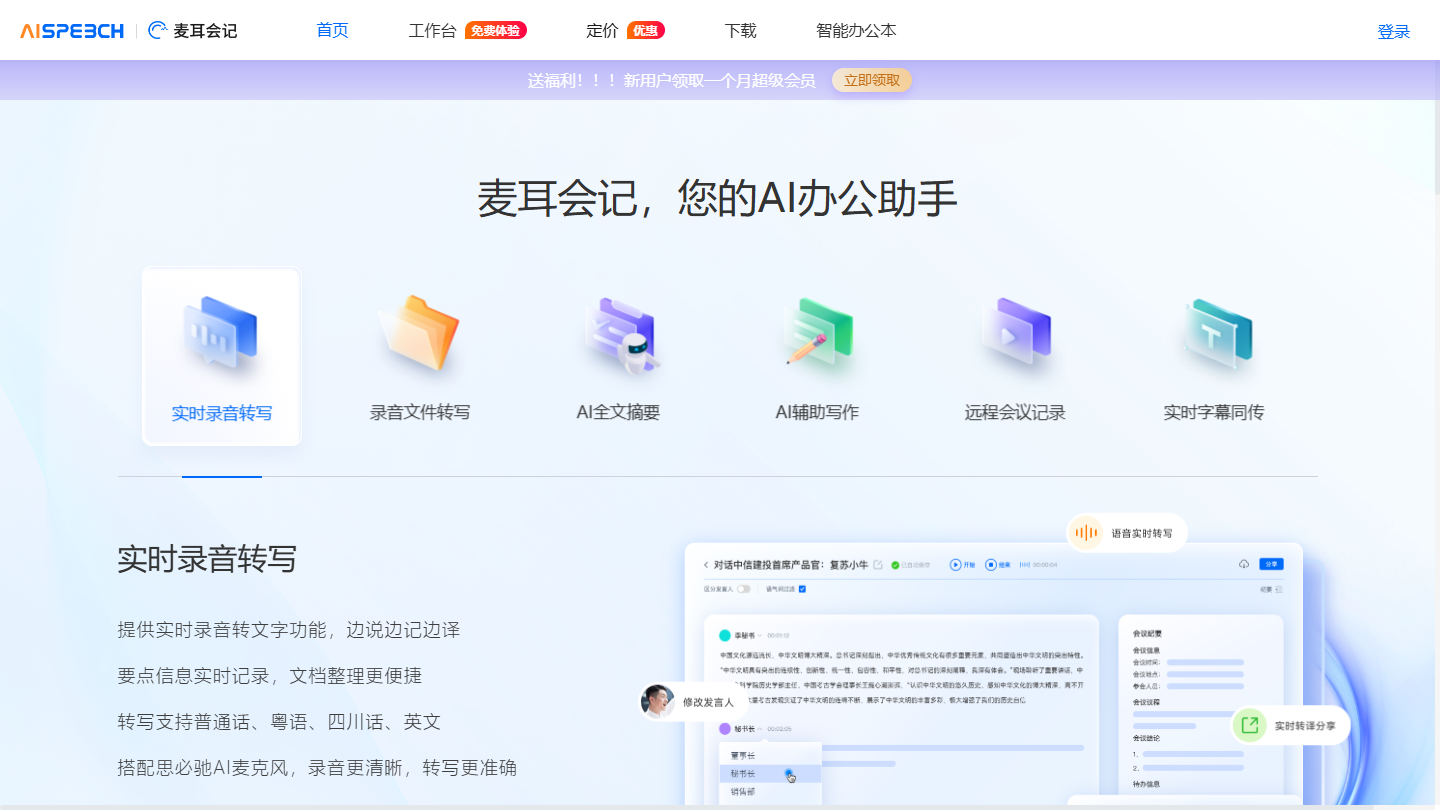The height and width of the screenshot is (810, 1440).
Task: Click the 实时录音转写 section heading
Action: pyautogui.click(x=207, y=558)
